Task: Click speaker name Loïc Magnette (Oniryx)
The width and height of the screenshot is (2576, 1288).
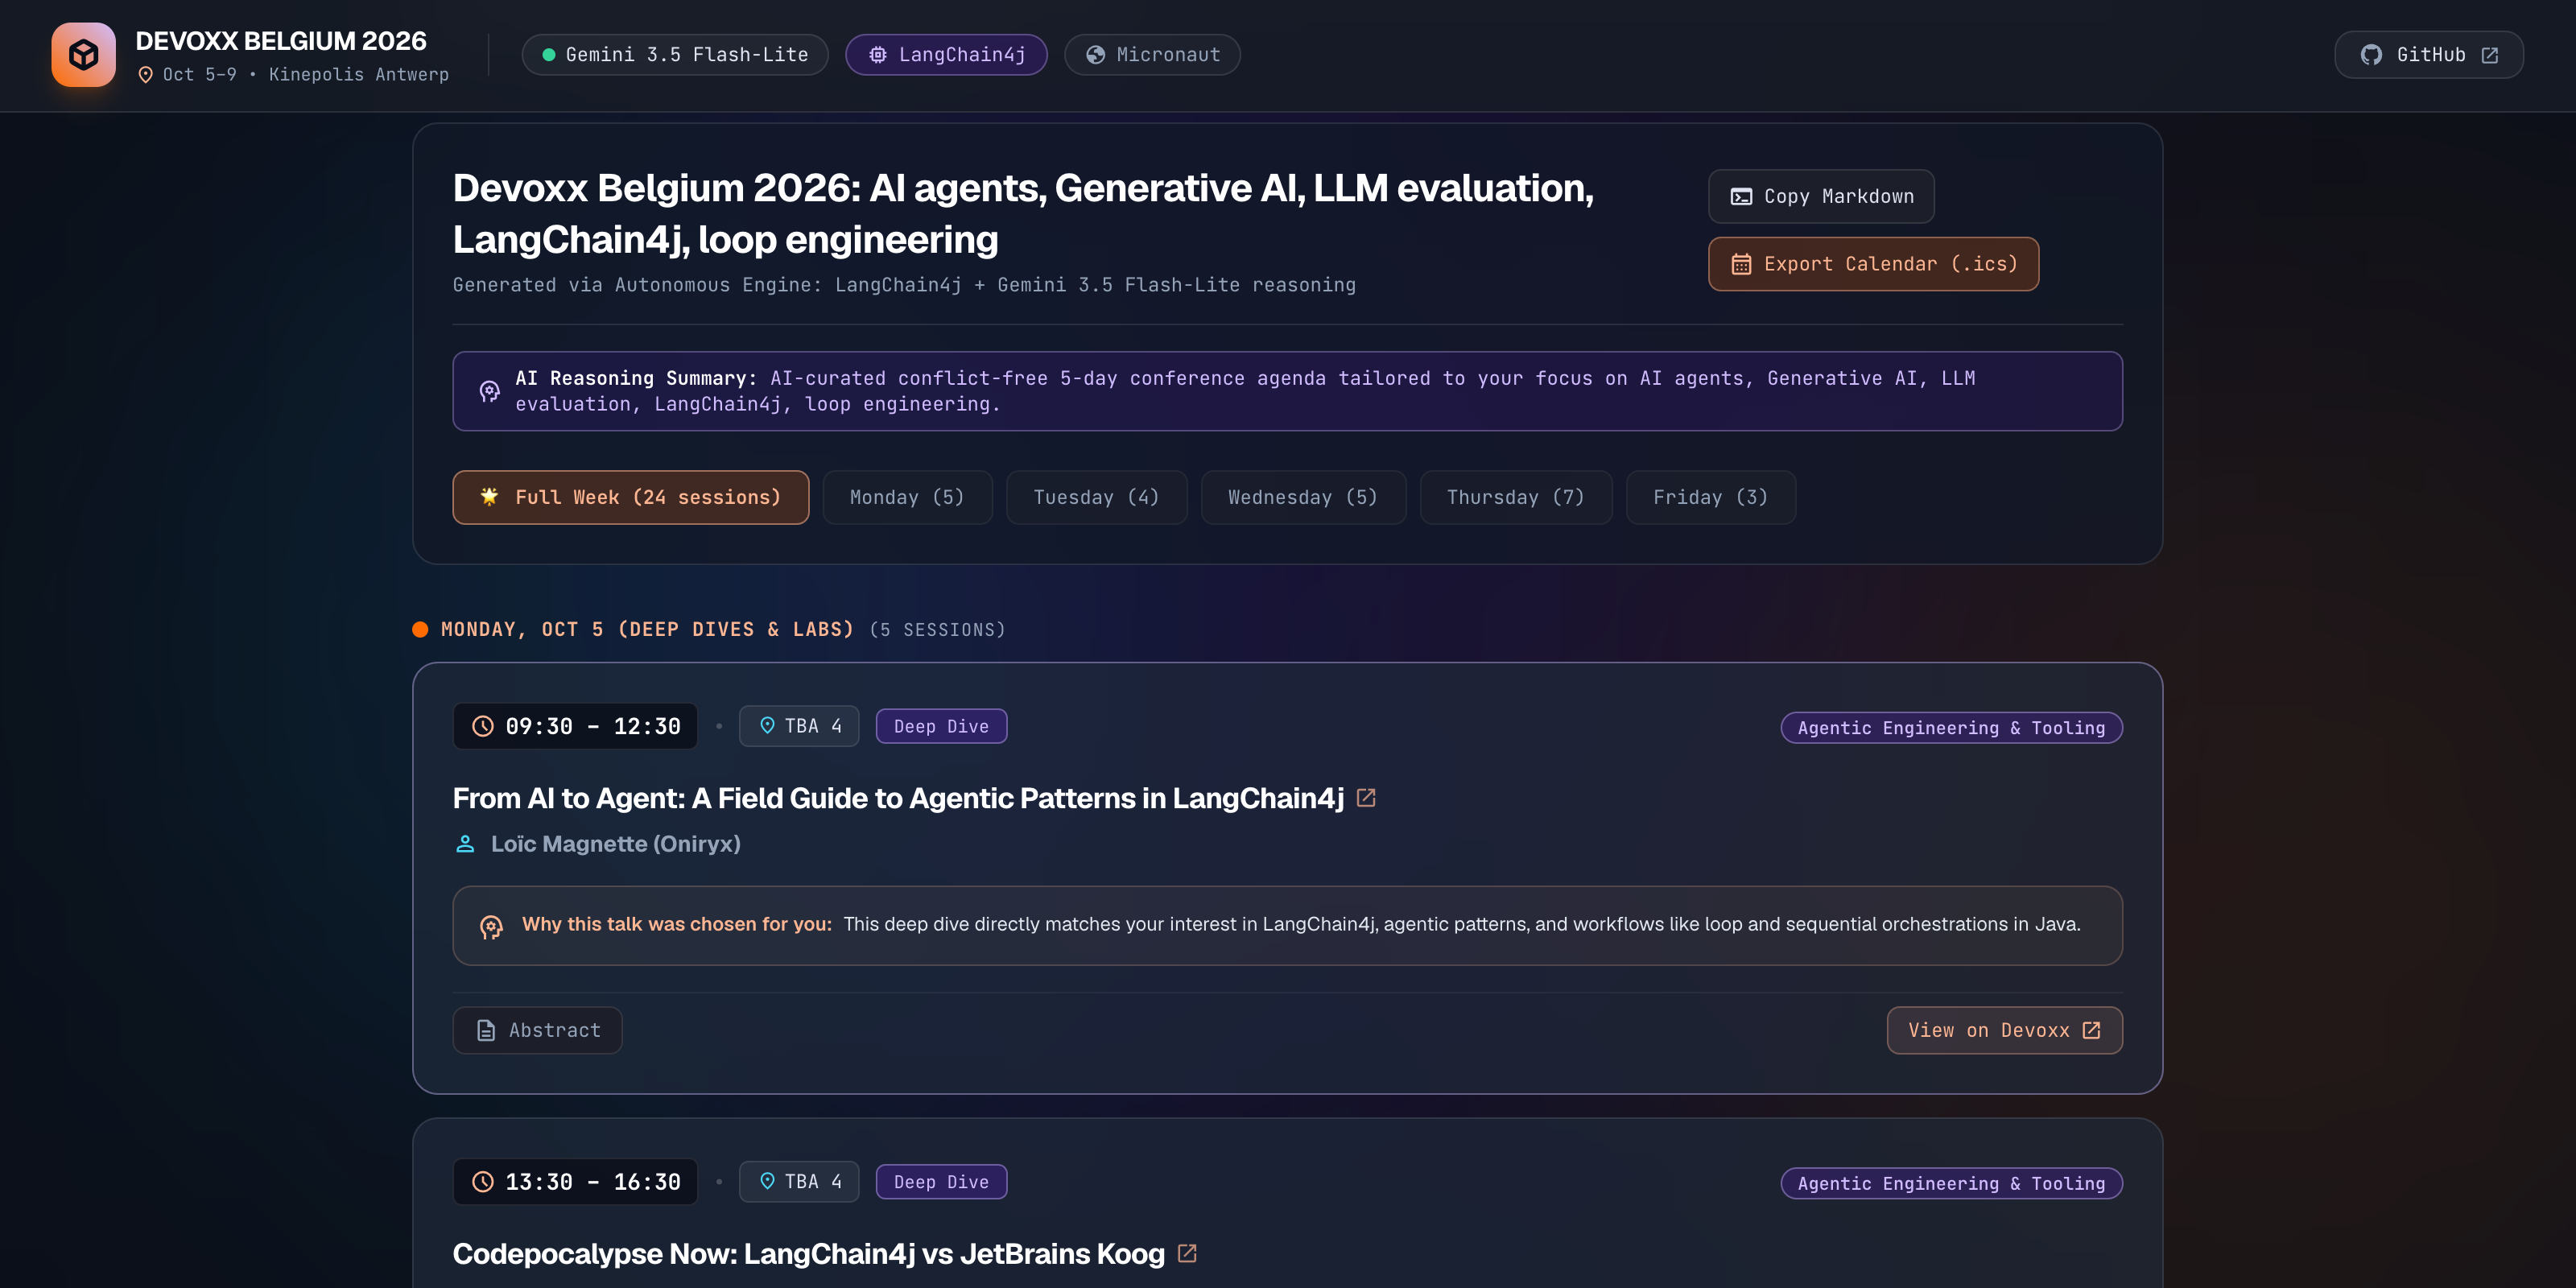Action: [615, 844]
